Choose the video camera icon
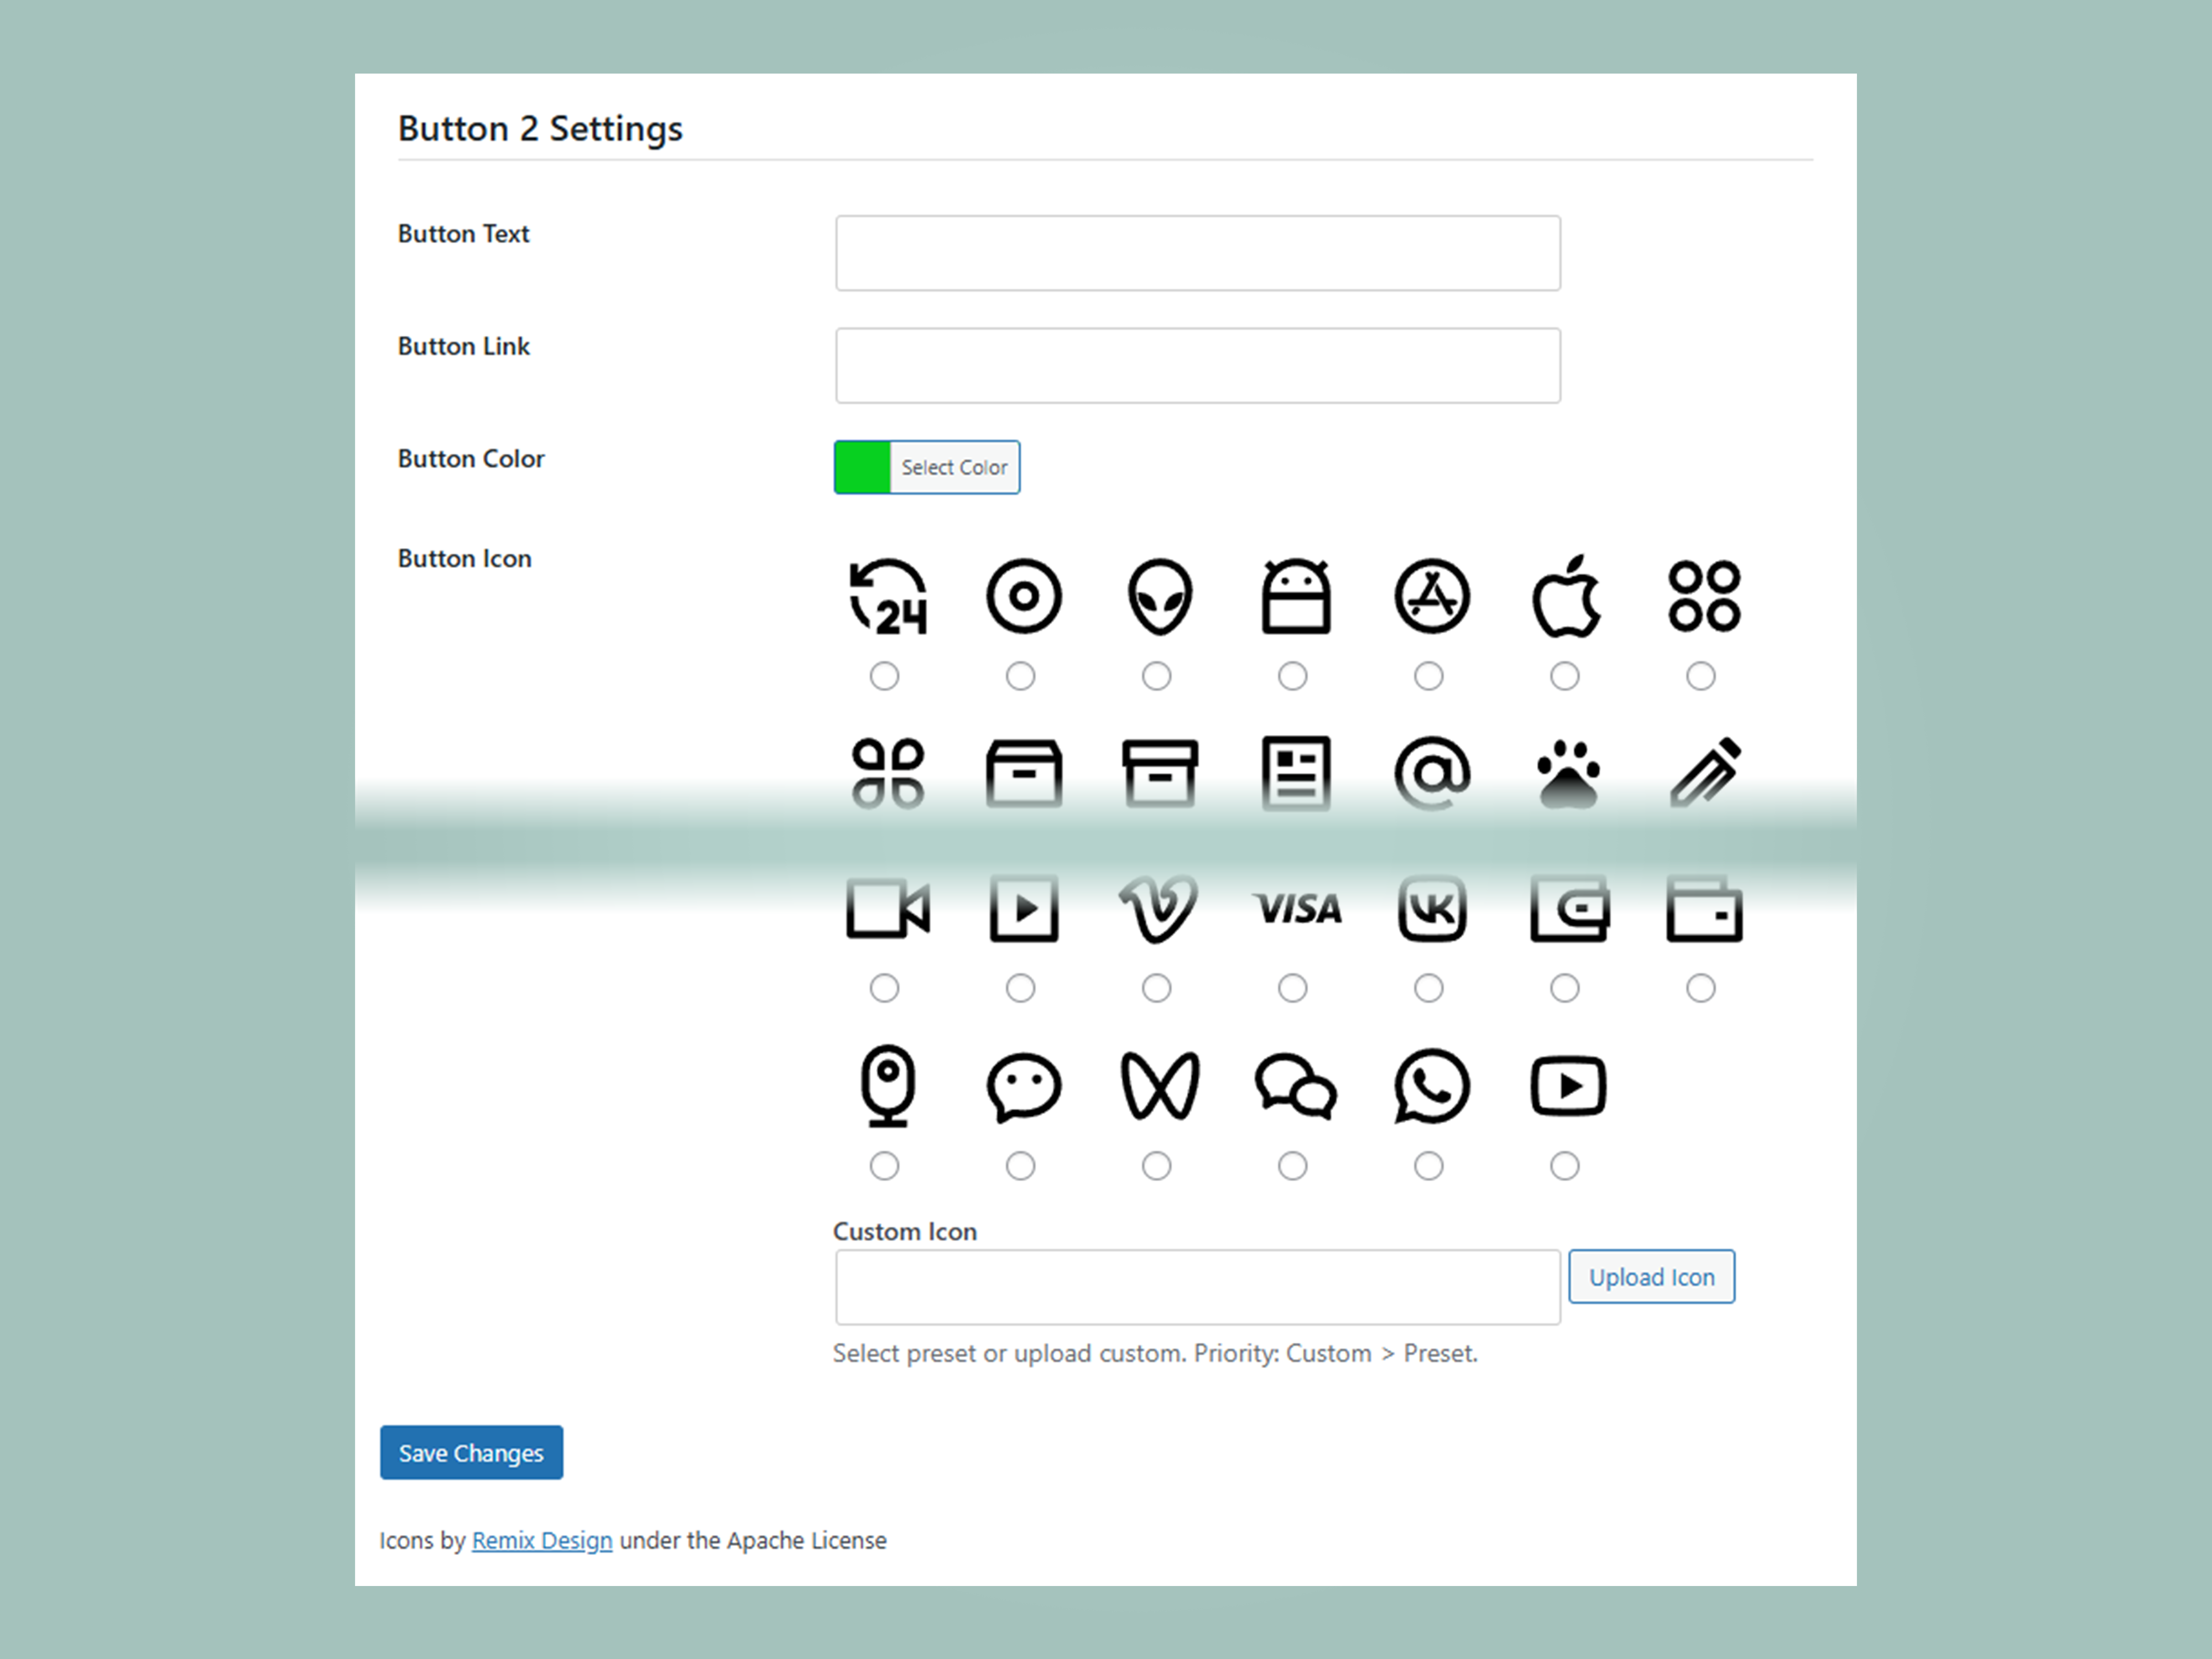Image resolution: width=2212 pixels, height=1659 pixels. (887, 909)
